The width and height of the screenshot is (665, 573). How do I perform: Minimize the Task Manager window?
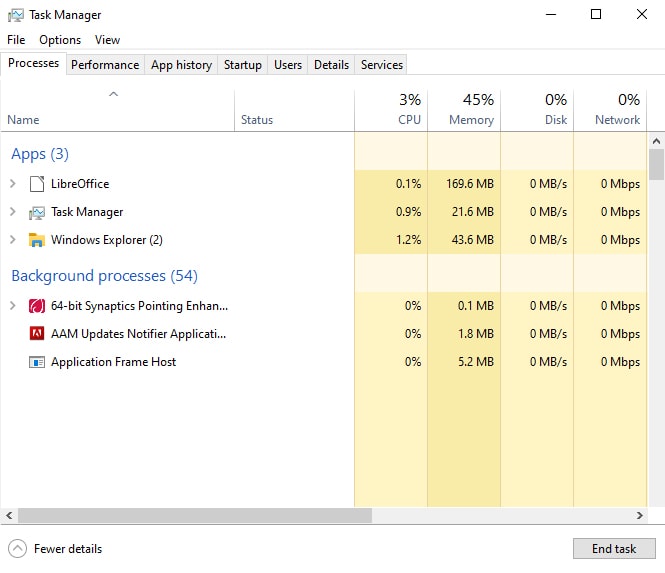click(x=550, y=14)
